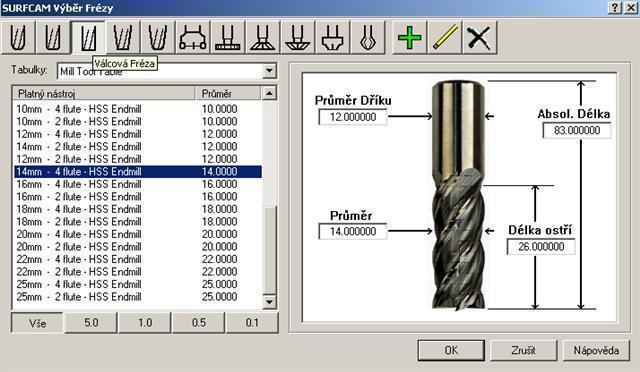Toggle the 0.5 increment filter button
This screenshot has width=640, height=372.
click(x=199, y=323)
